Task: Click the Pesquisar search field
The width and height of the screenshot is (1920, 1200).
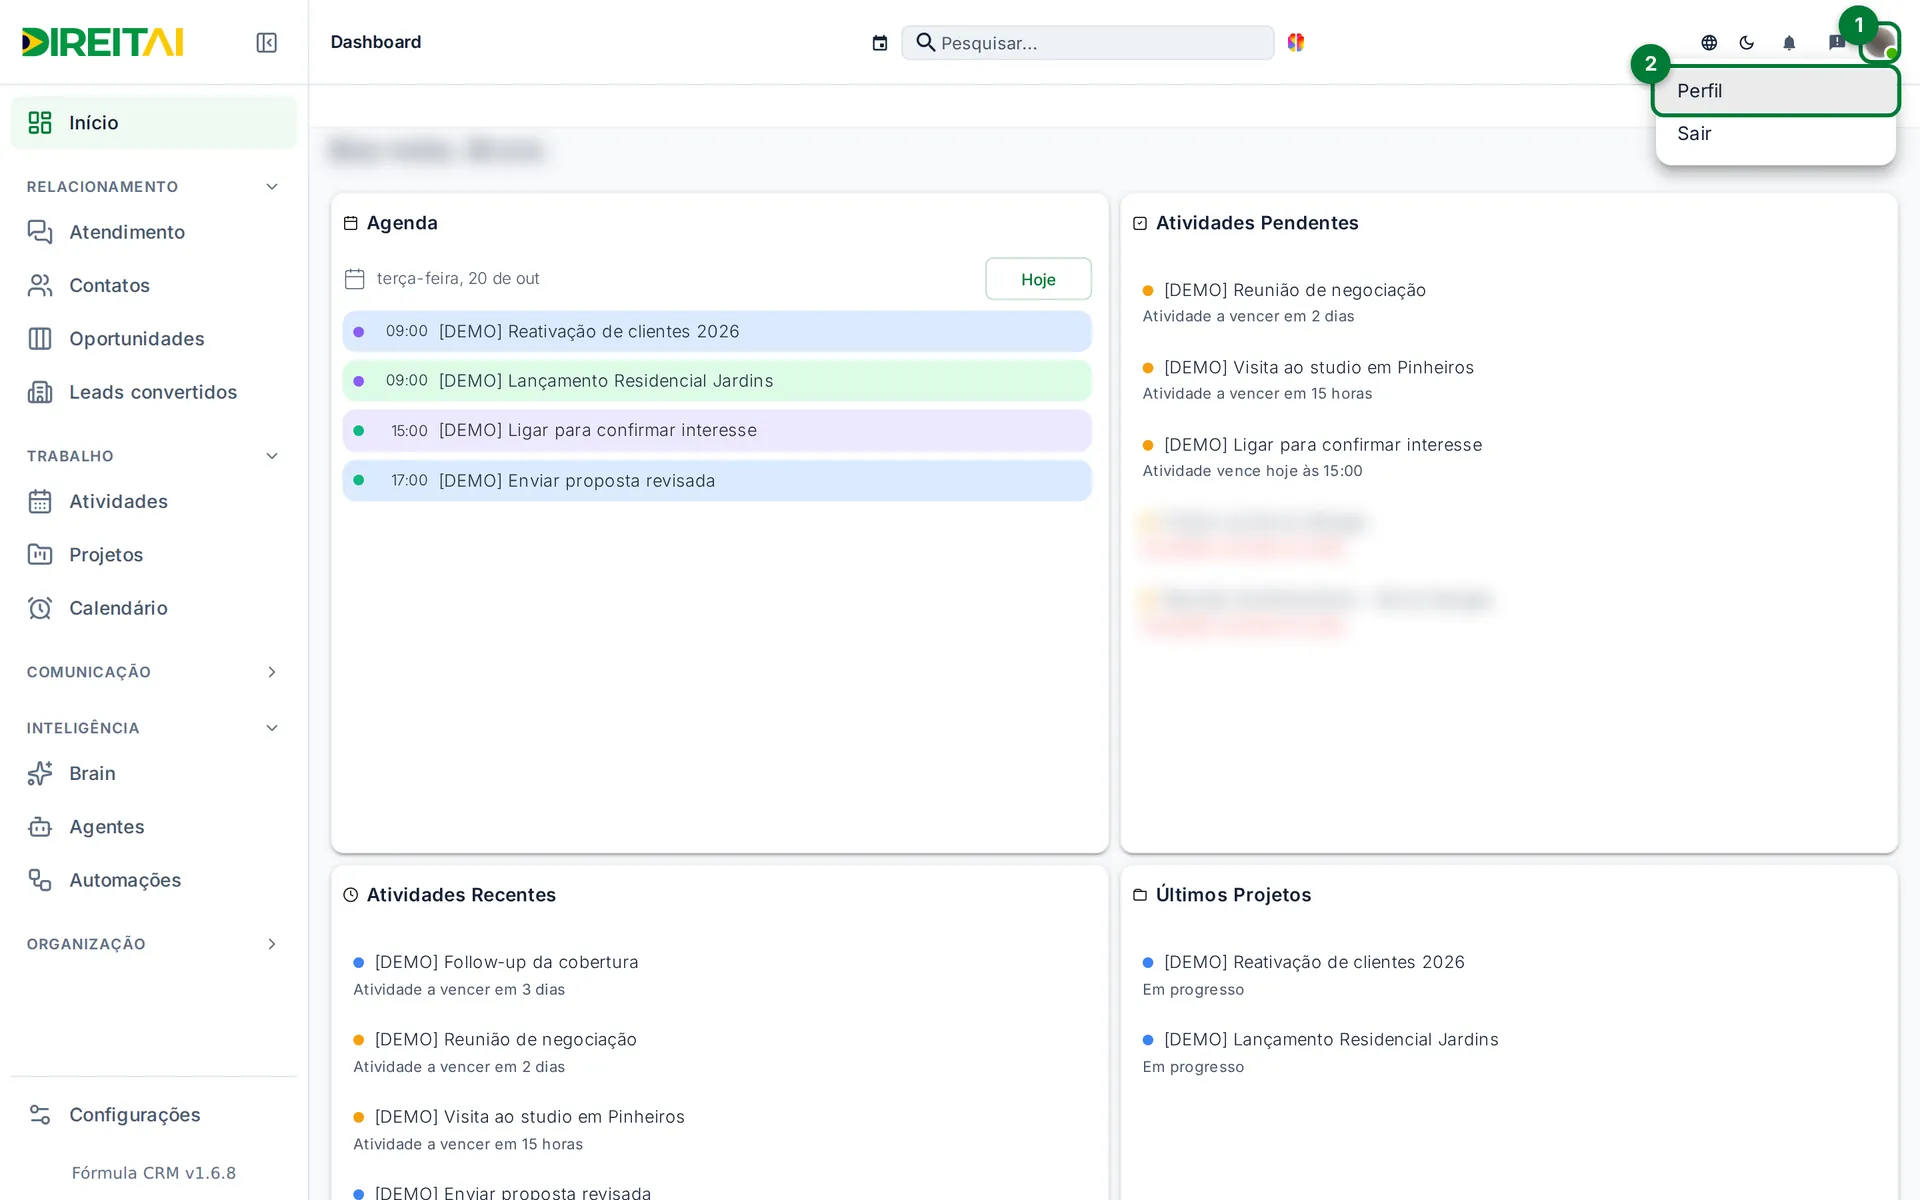Action: point(1088,43)
